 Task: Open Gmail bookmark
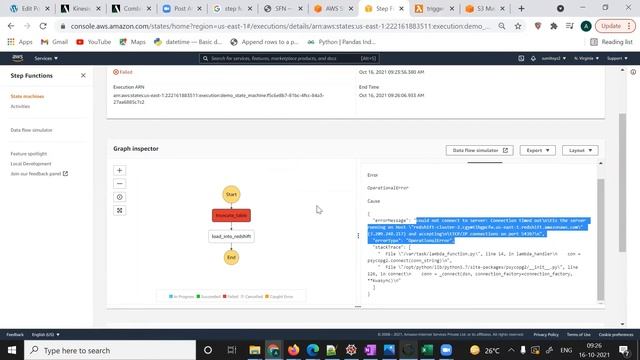coord(54,42)
